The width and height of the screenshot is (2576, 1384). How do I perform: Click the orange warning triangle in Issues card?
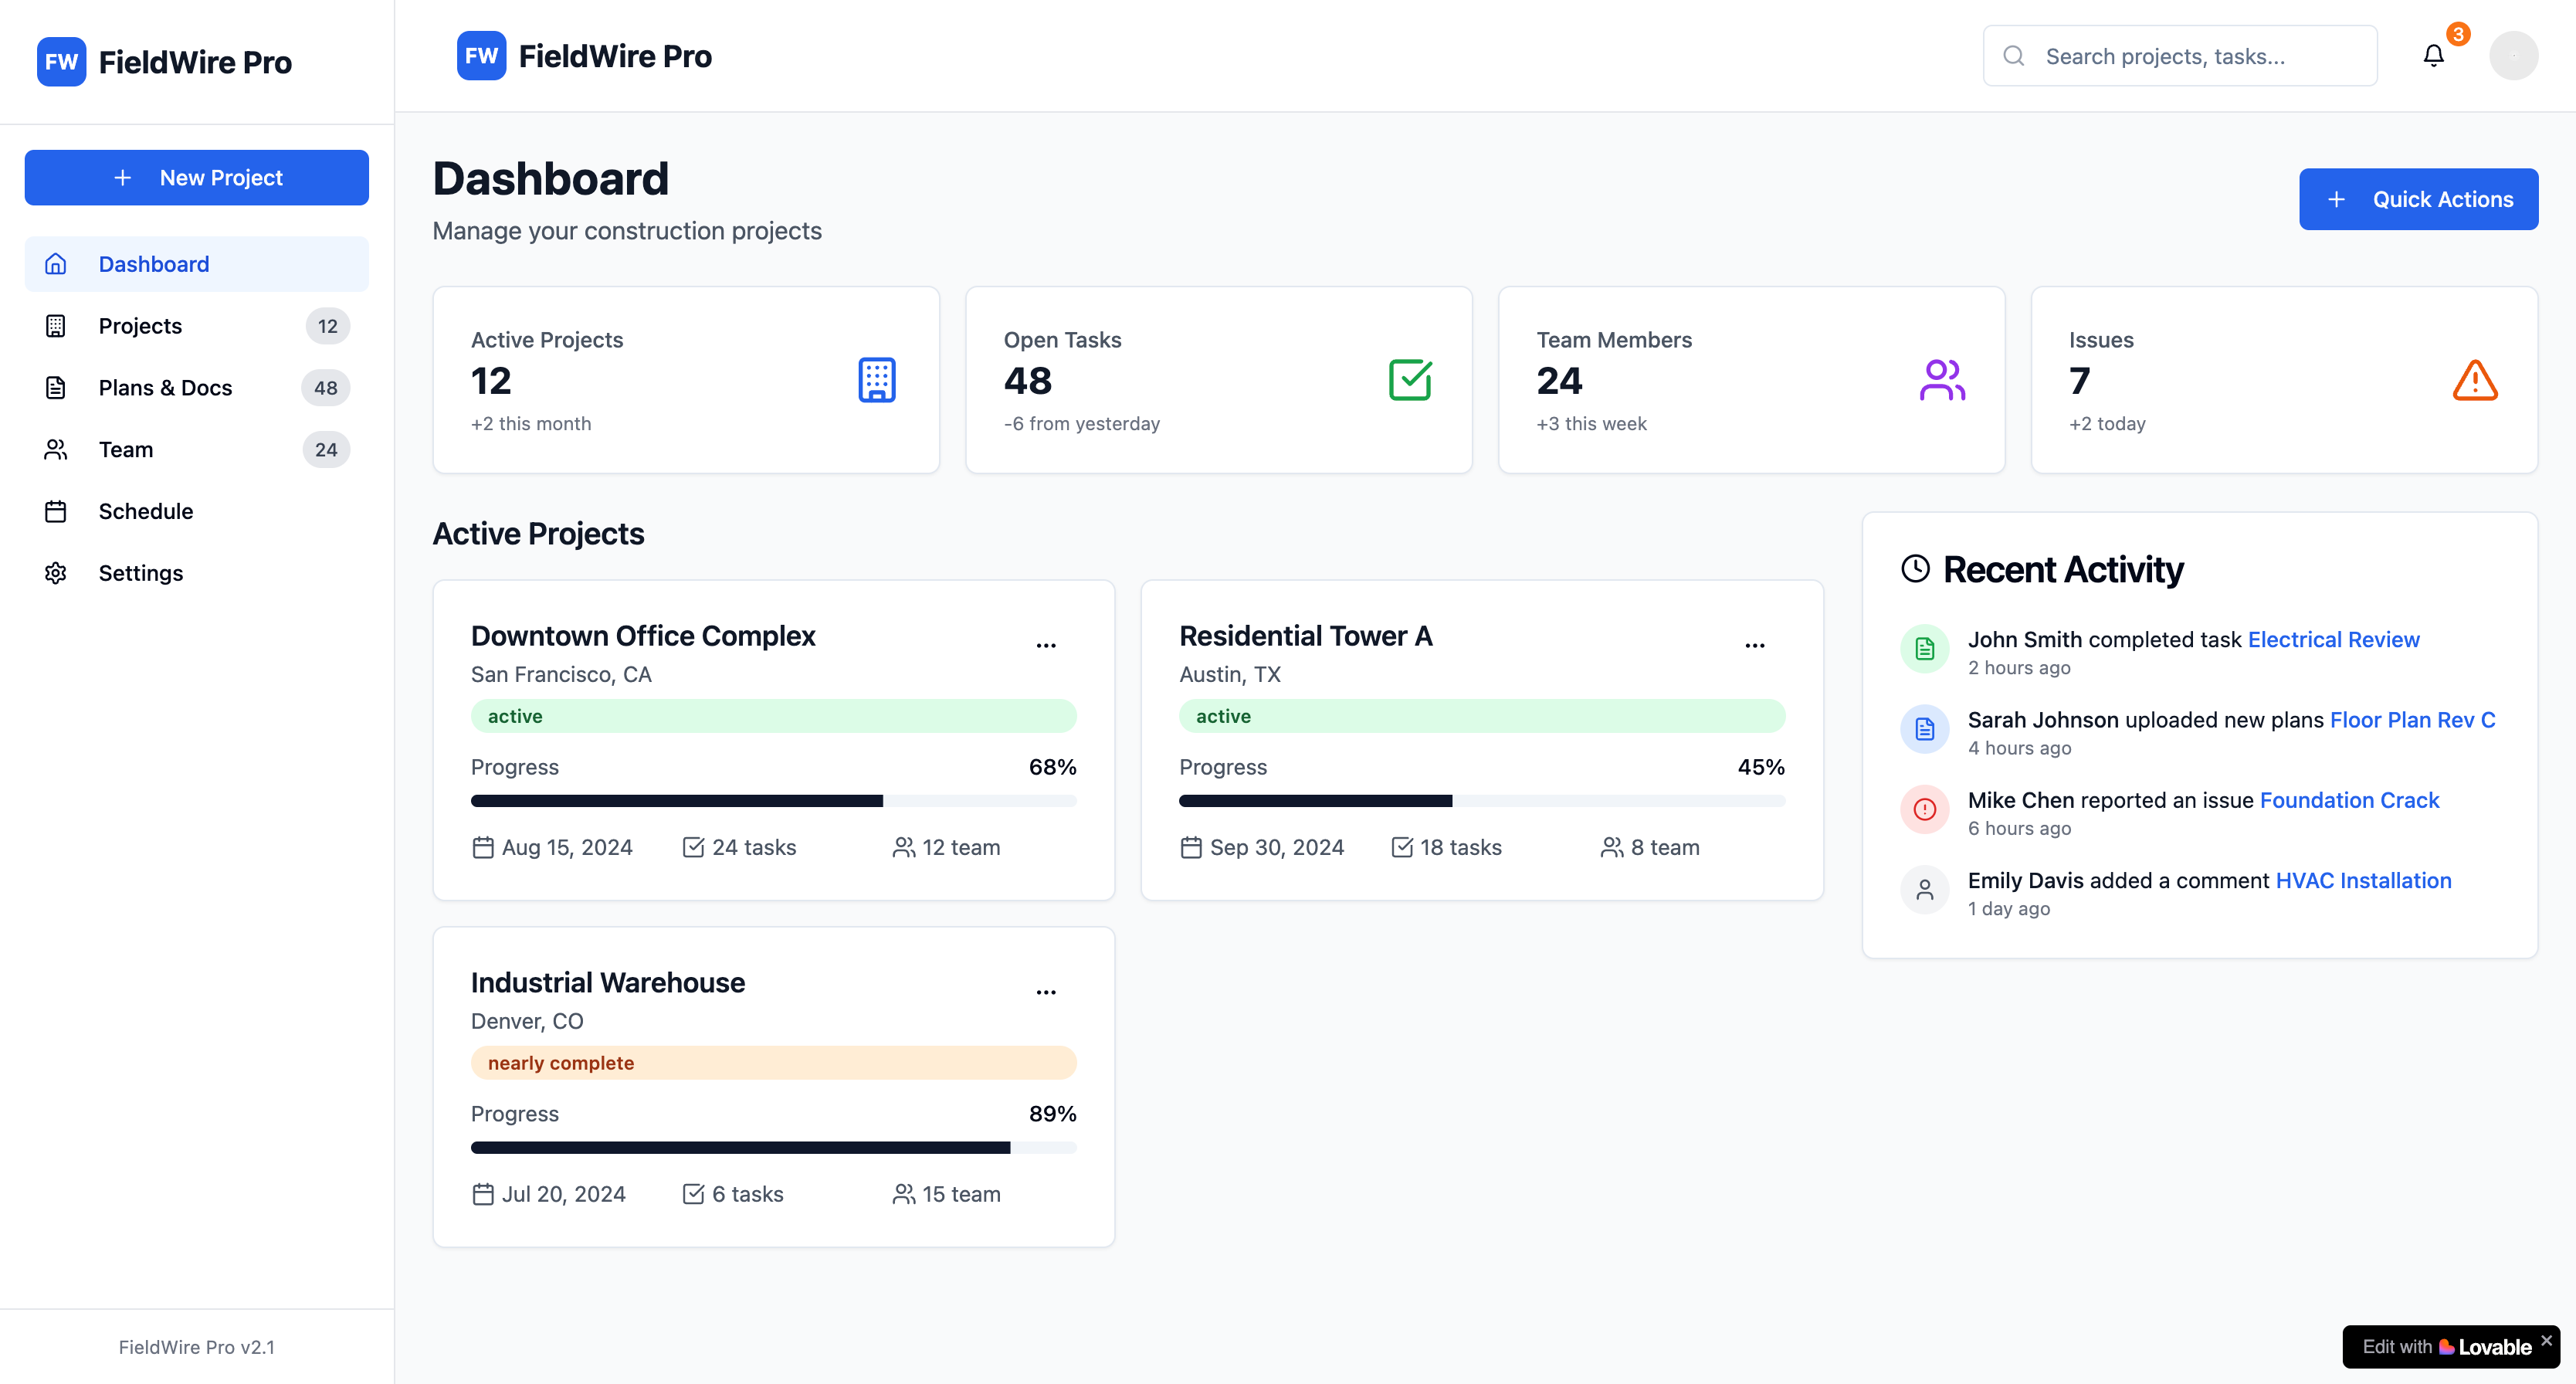2475,380
